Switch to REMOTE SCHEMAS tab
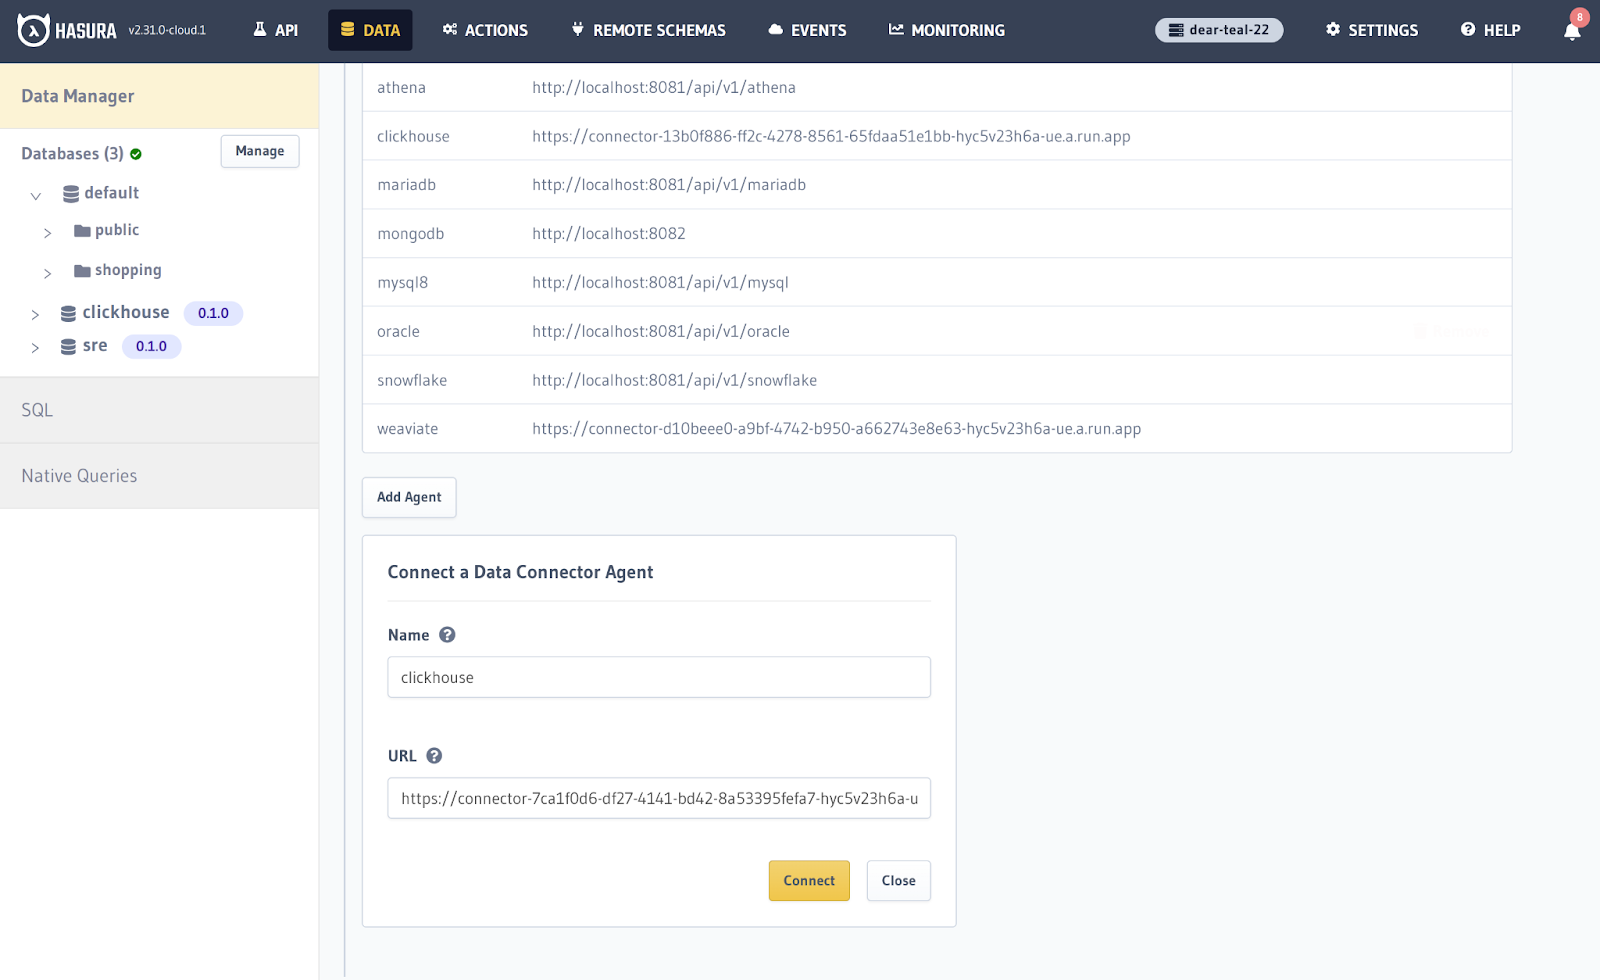The height and width of the screenshot is (980, 1600). [649, 30]
